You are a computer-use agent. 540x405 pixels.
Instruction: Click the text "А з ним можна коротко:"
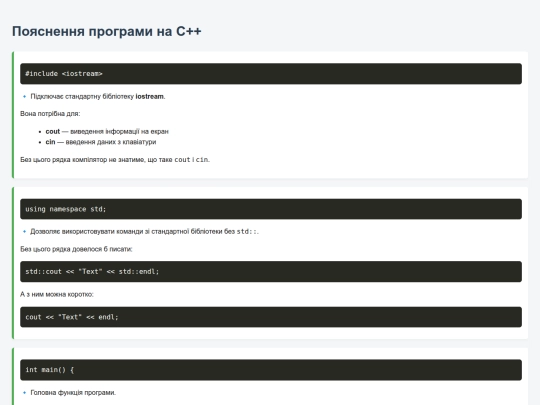coord(57,294)
